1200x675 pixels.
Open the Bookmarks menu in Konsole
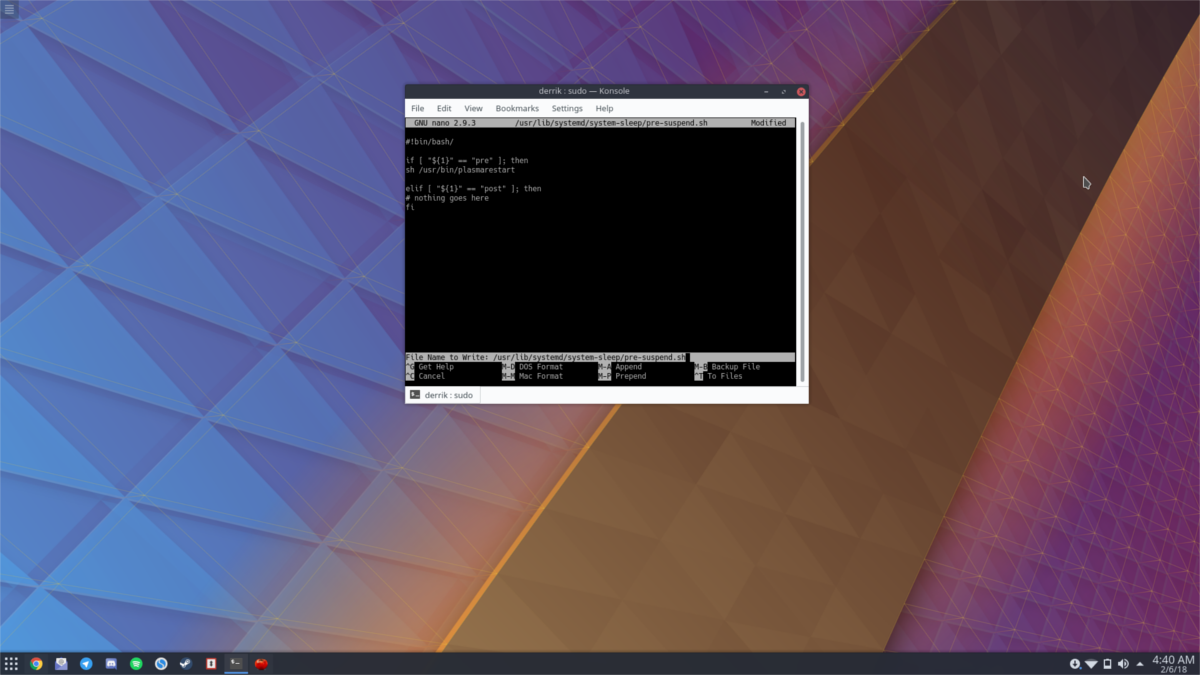click(x=517, y=108)
